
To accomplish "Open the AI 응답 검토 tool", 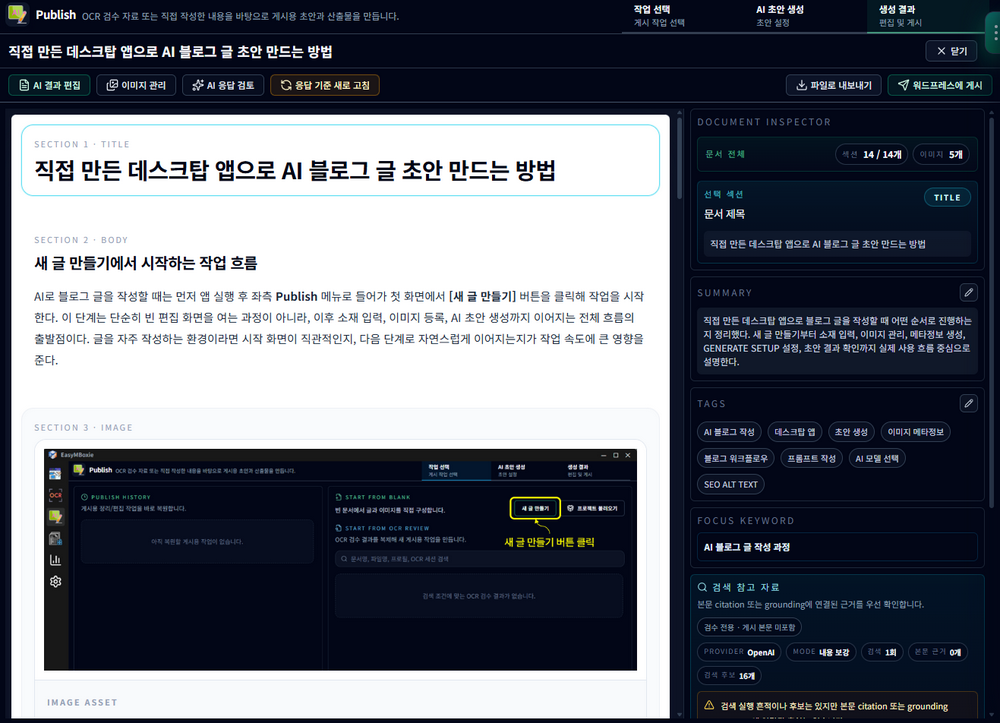I will pyautogui.click(x=223, y=85).
